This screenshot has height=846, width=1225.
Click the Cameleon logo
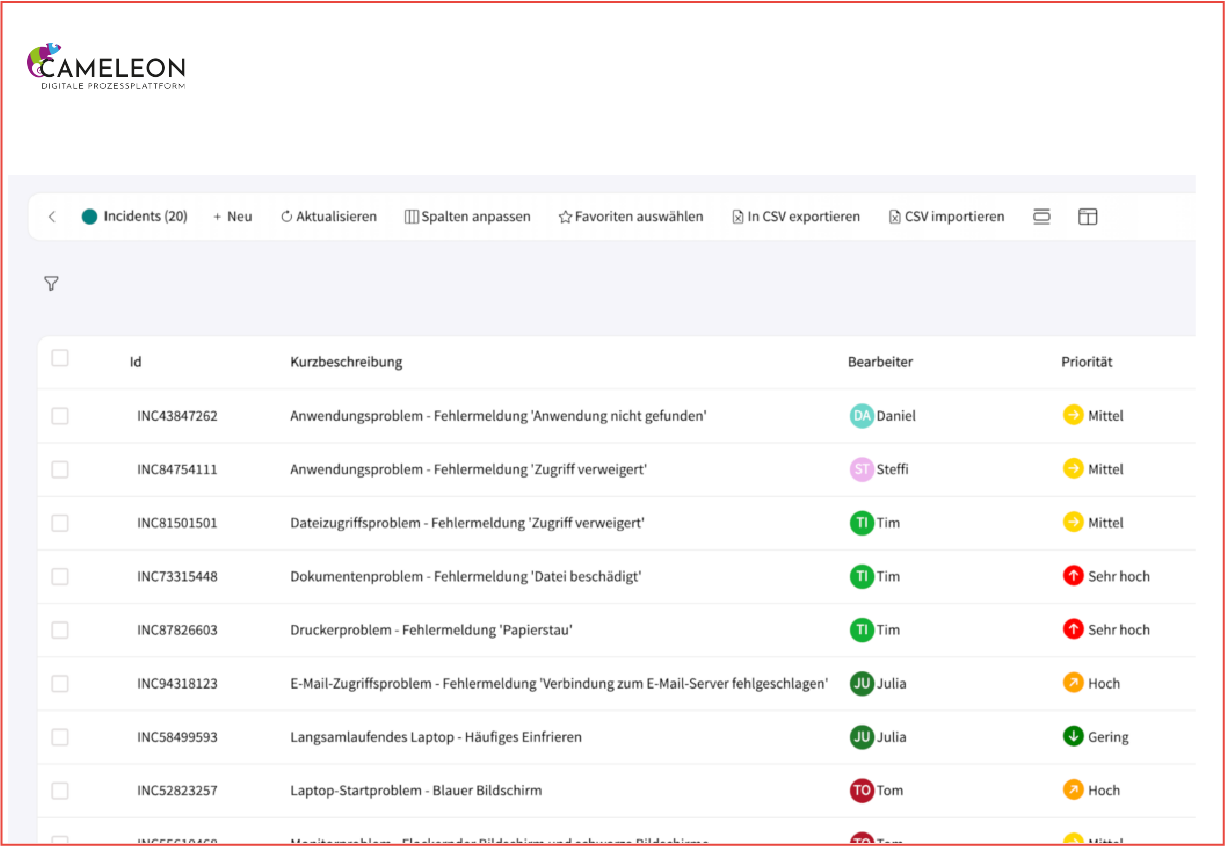[105, 68]
